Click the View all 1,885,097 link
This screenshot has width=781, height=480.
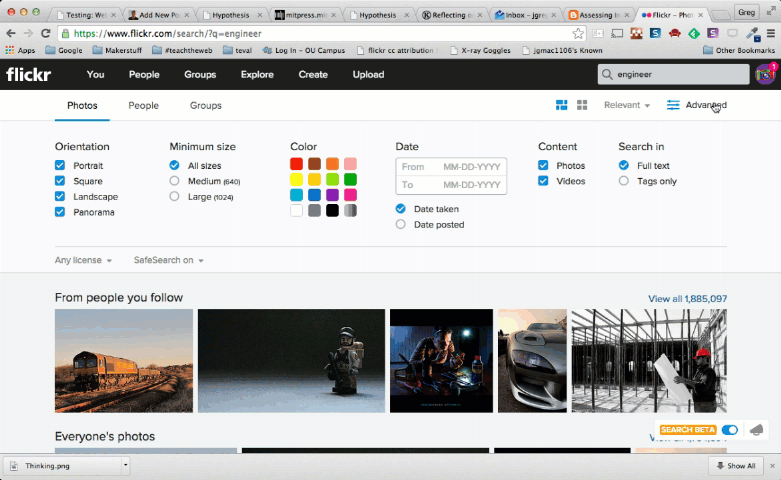tap(687, 299)
